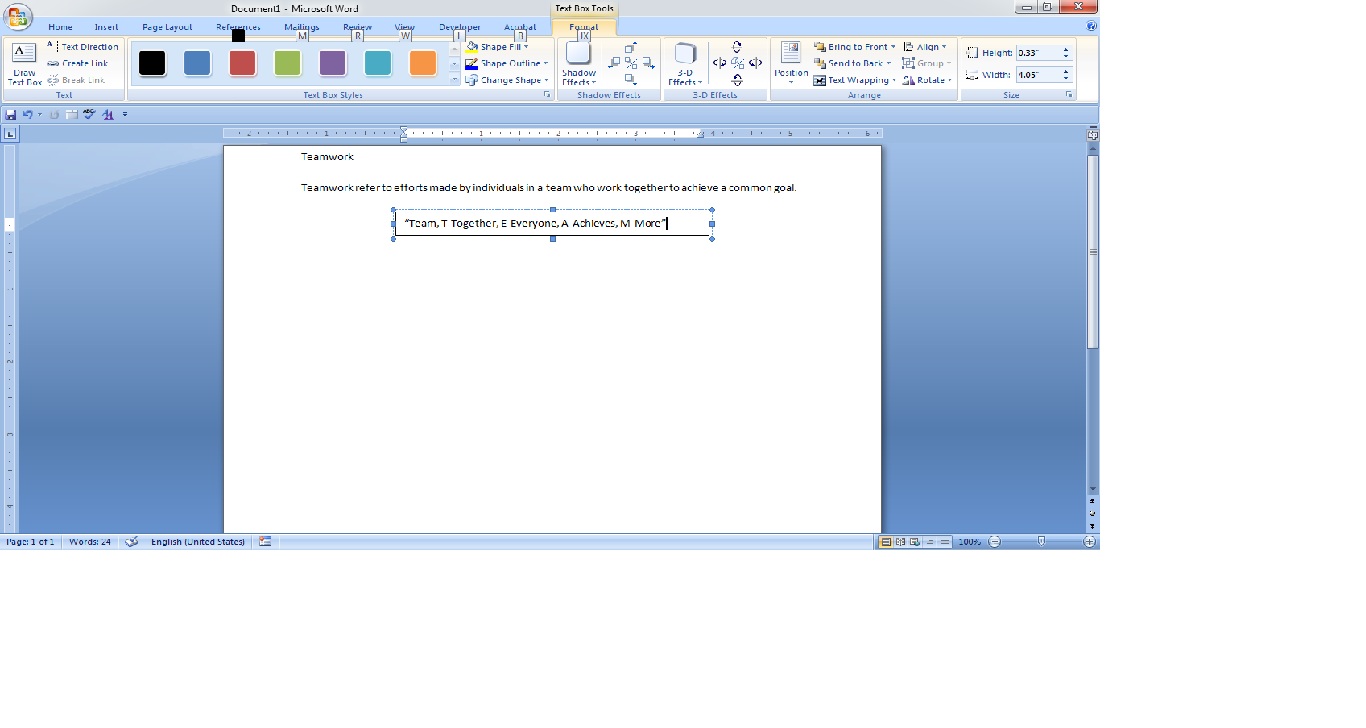Click the View Ruler button above scrollbar
Viewport: 1366px width, 728px height.
coord(1093,134)
